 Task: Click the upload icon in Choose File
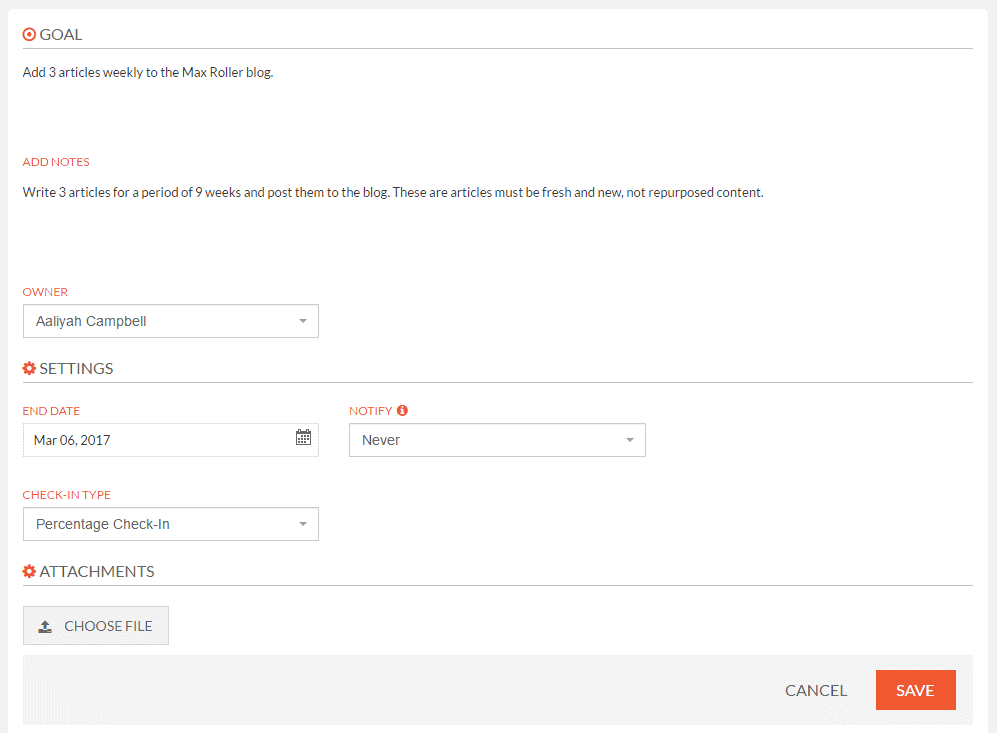click(45, 626)
